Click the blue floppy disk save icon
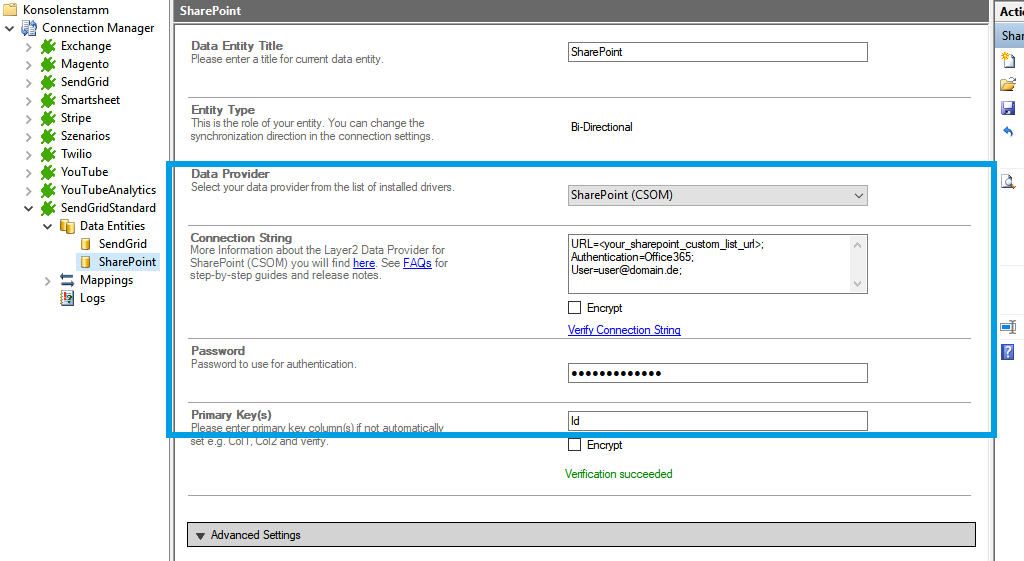 pos(1008,108)
